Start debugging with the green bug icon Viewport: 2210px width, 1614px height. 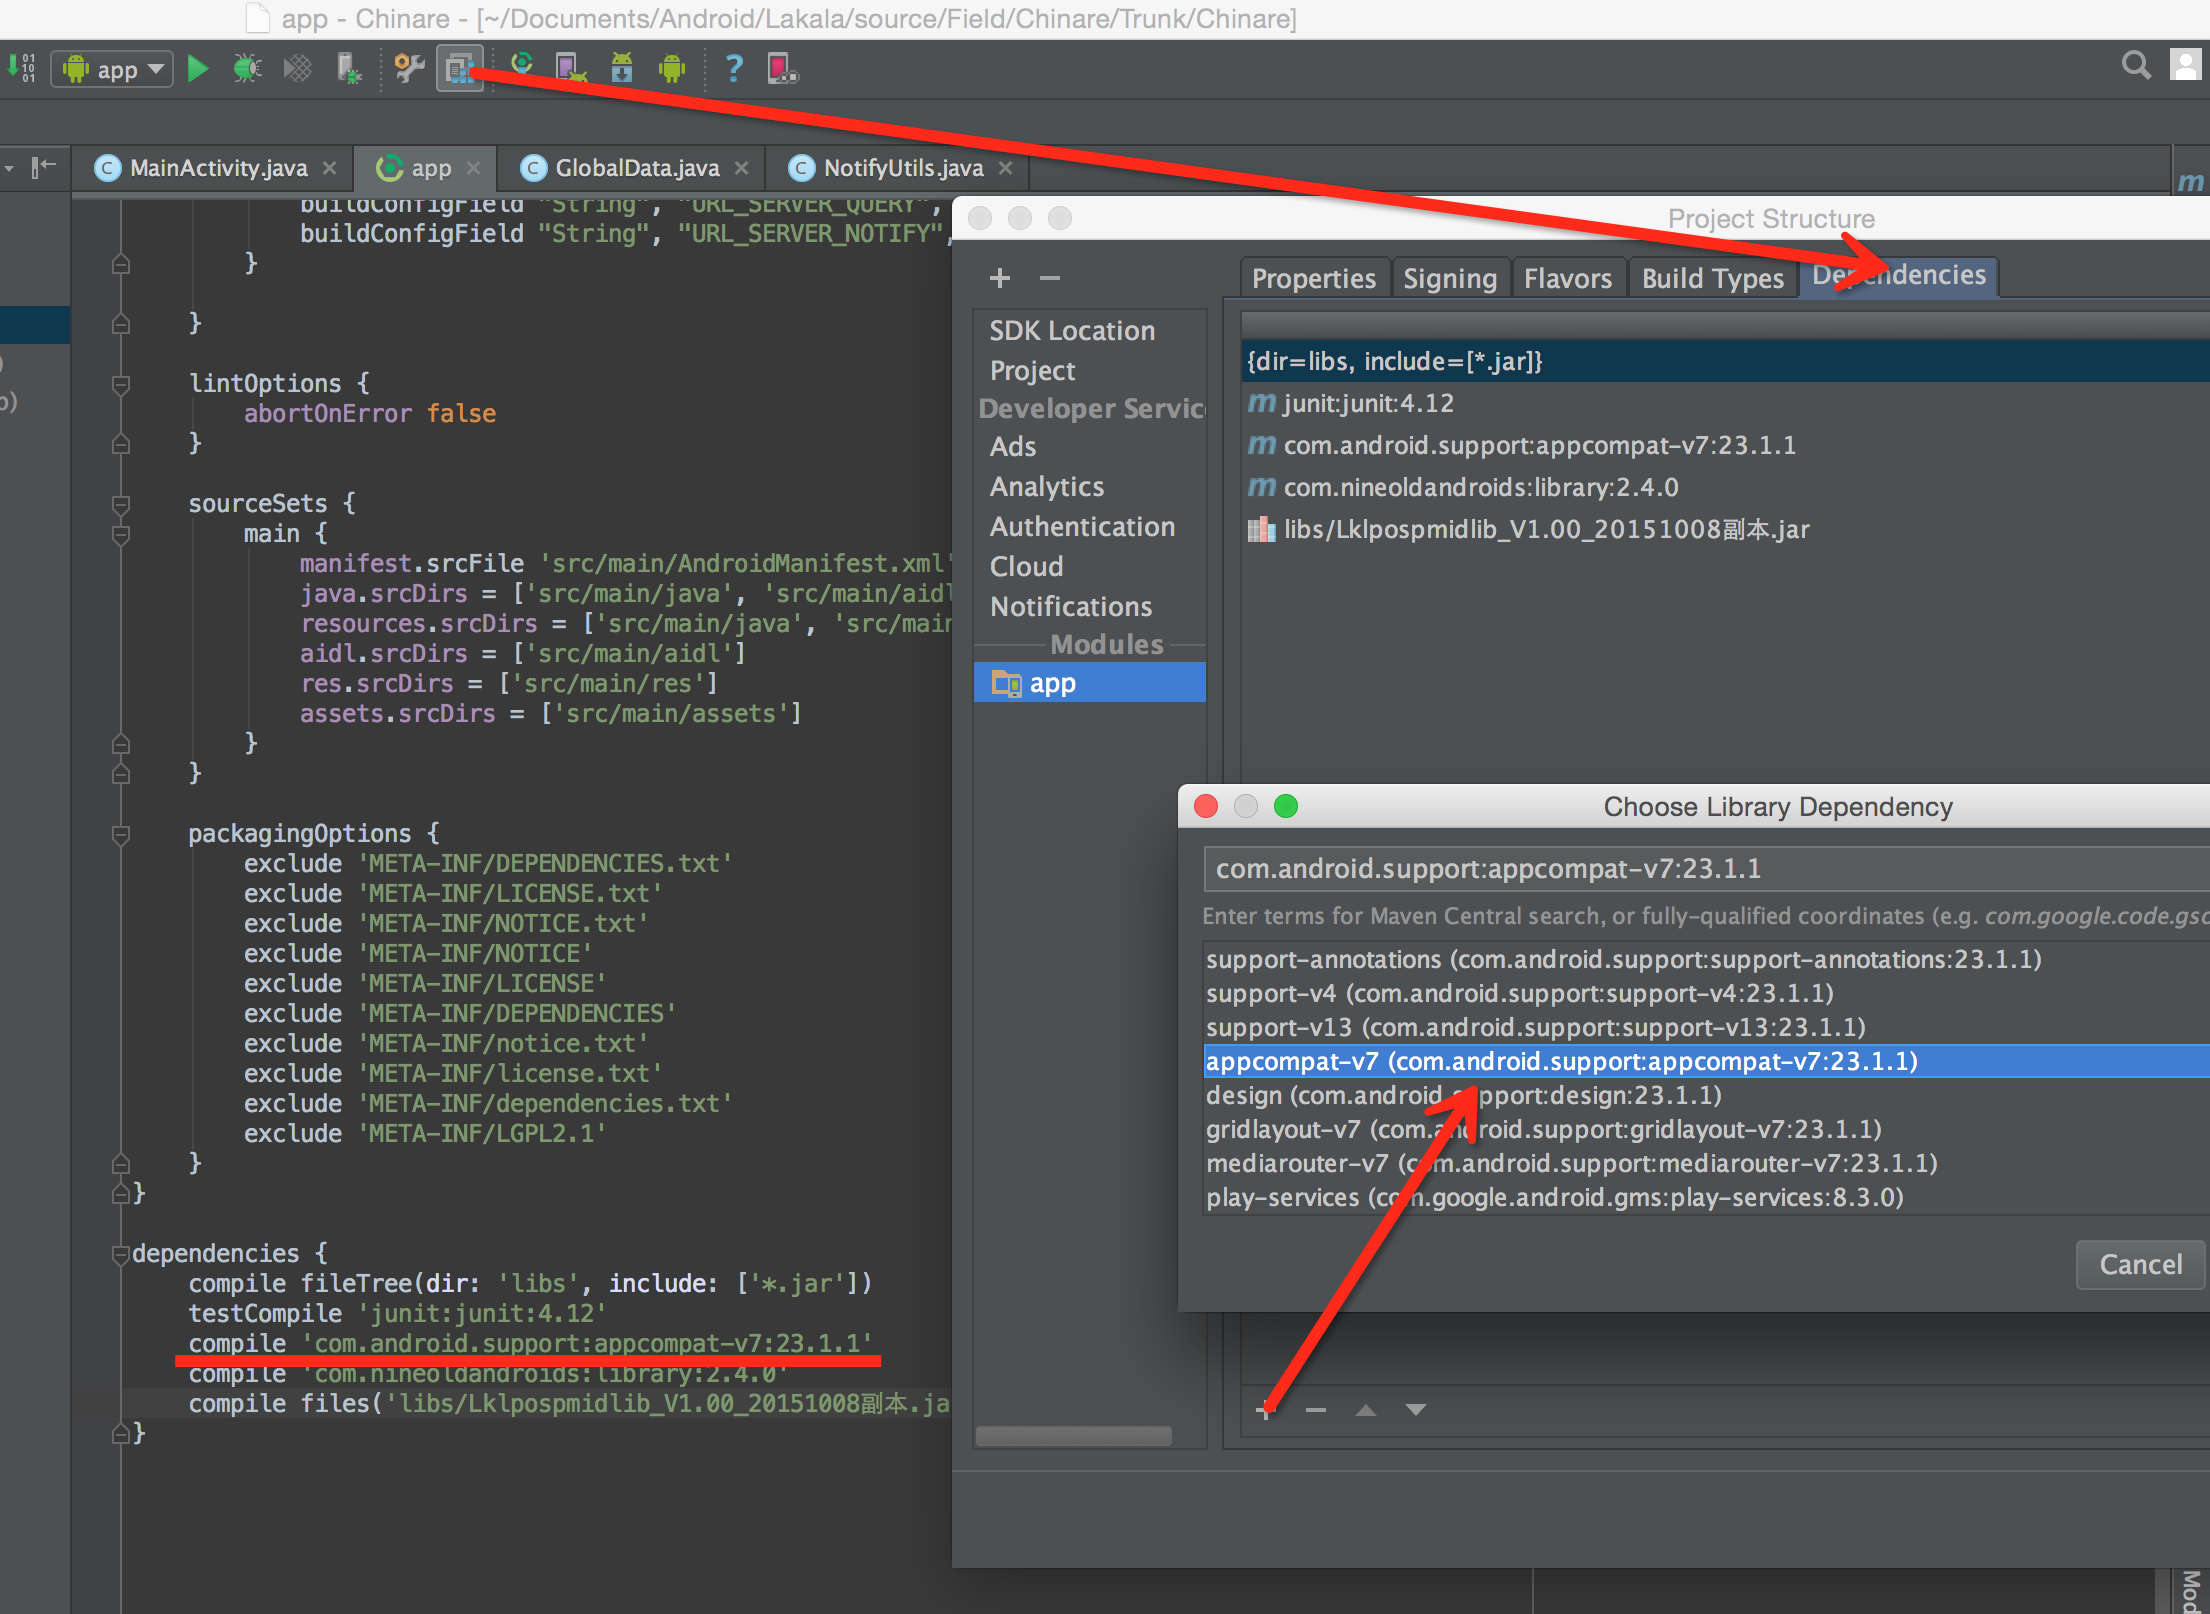(246, 68)
